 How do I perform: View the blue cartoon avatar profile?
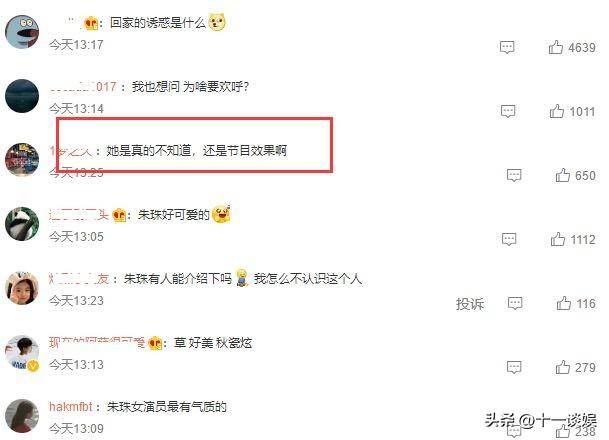click(22, 32)
